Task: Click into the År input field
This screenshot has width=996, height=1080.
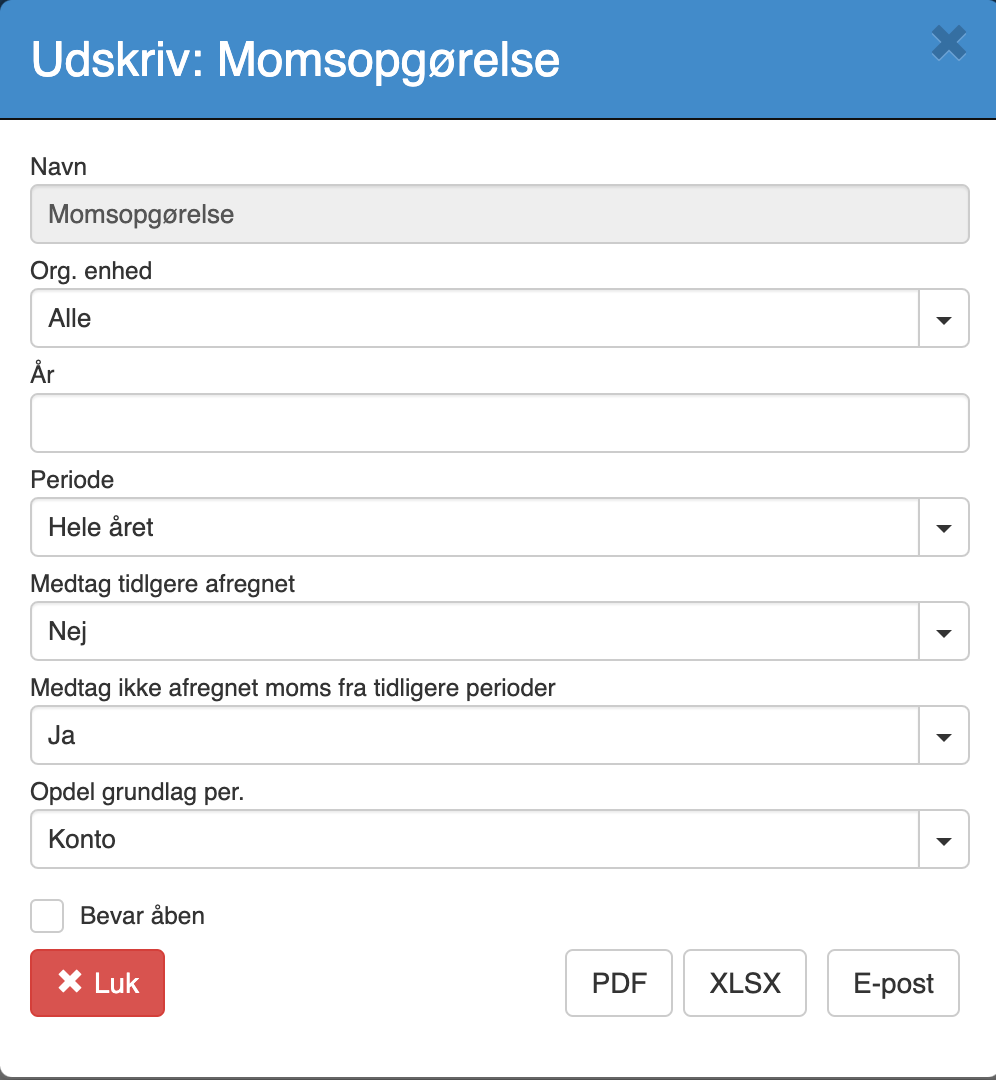Action: [x=499, y=423]
